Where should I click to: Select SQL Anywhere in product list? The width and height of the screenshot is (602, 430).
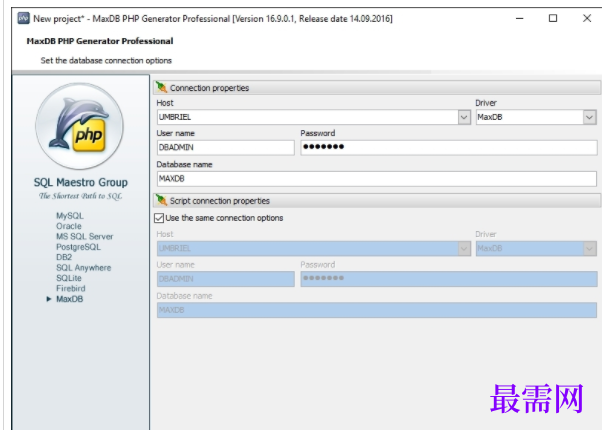pyautogui.click(x=83, y=268)
